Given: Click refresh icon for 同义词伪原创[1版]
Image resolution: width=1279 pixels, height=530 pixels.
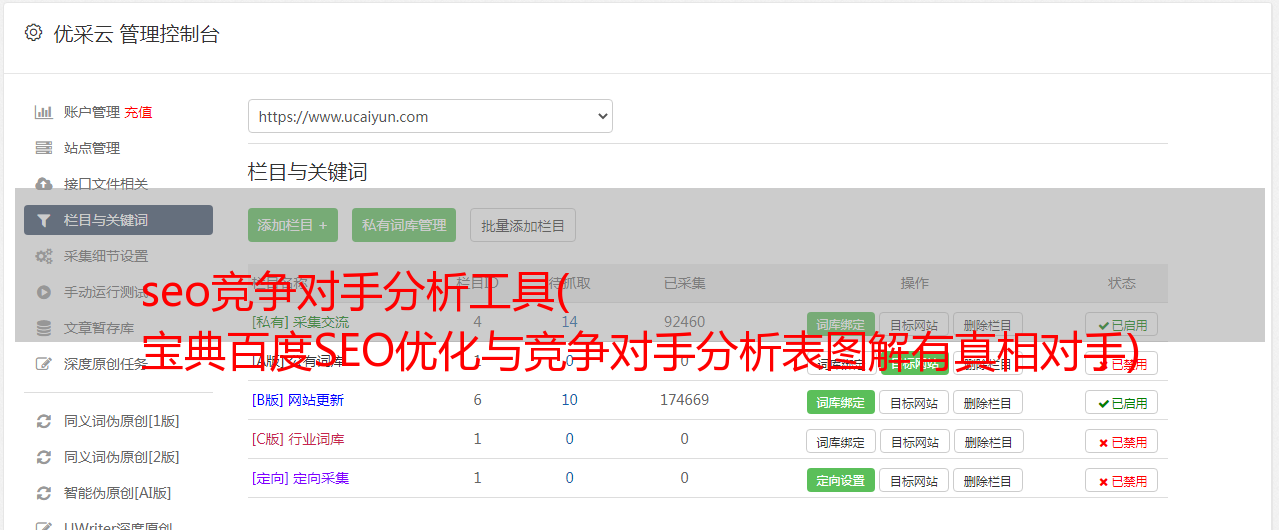Looking at the screenshot, I should [44, 421].
